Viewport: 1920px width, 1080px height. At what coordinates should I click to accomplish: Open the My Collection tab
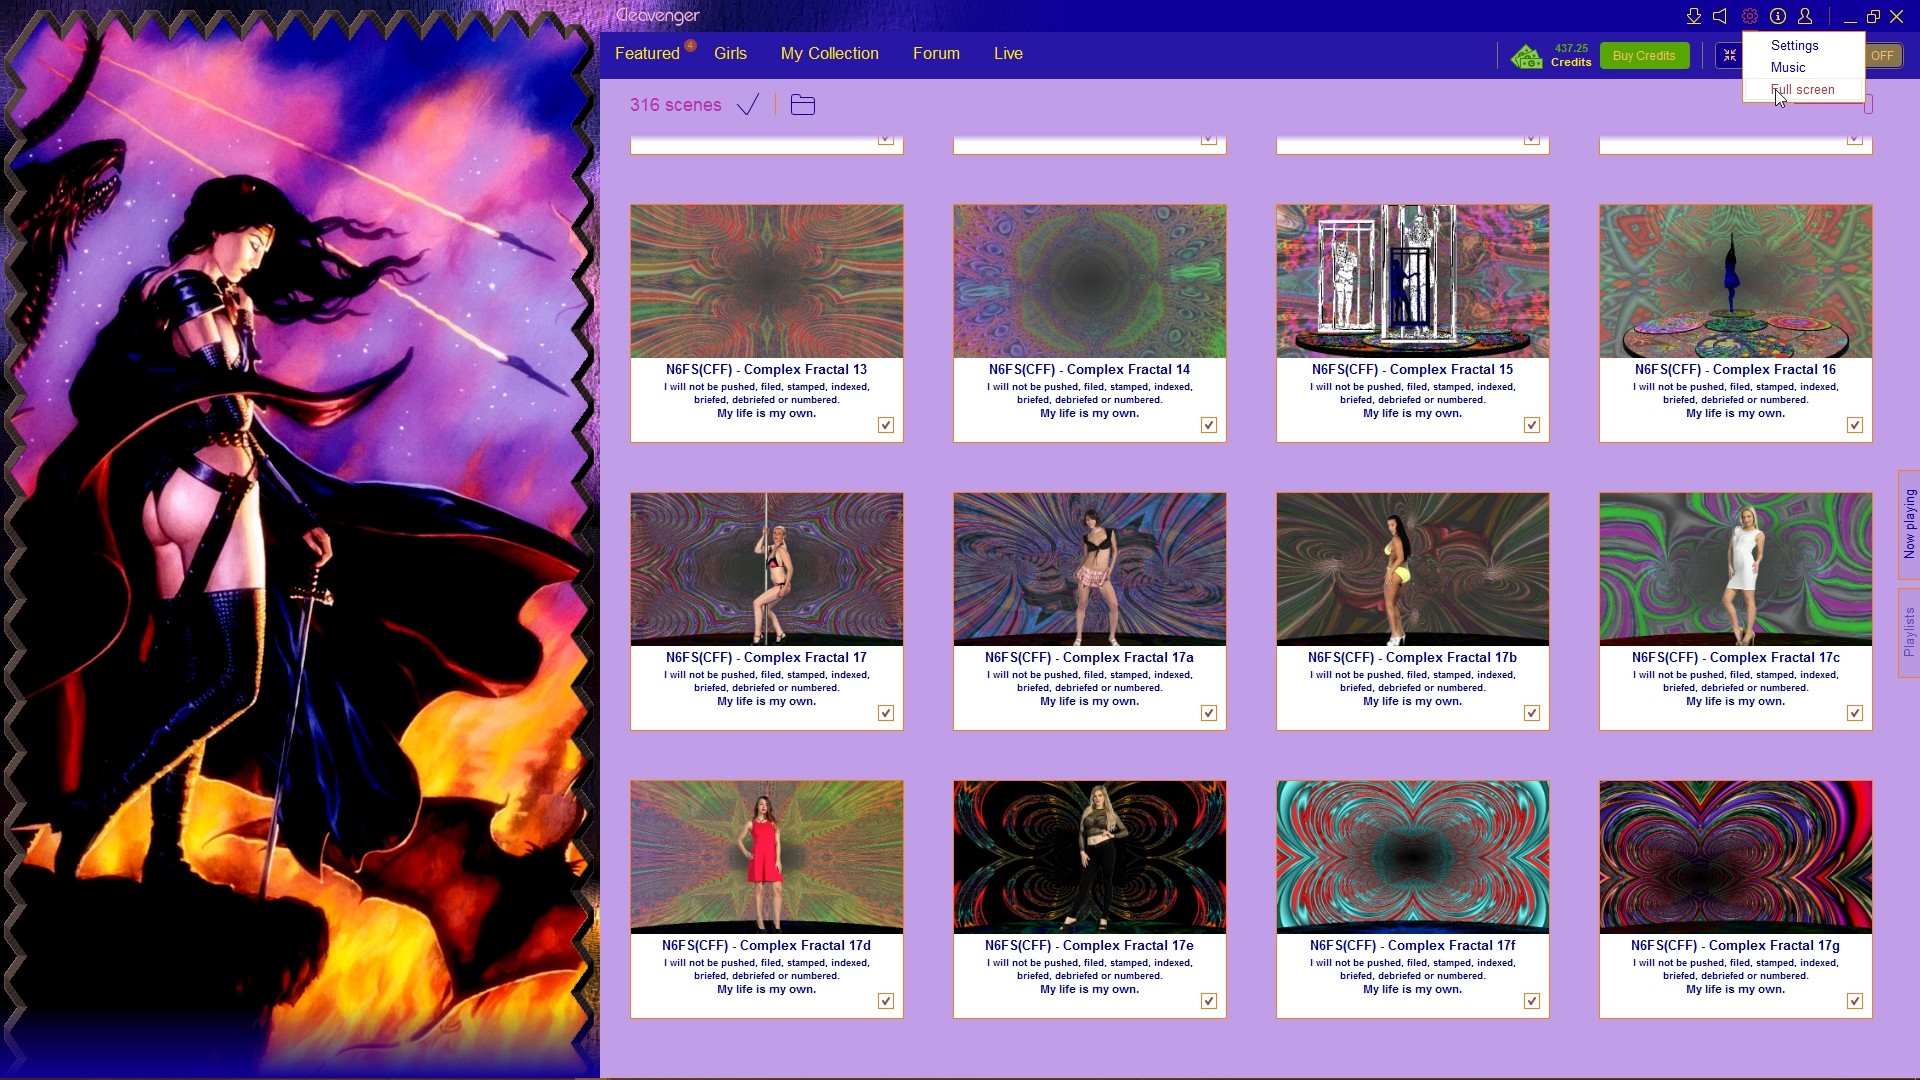830,54
